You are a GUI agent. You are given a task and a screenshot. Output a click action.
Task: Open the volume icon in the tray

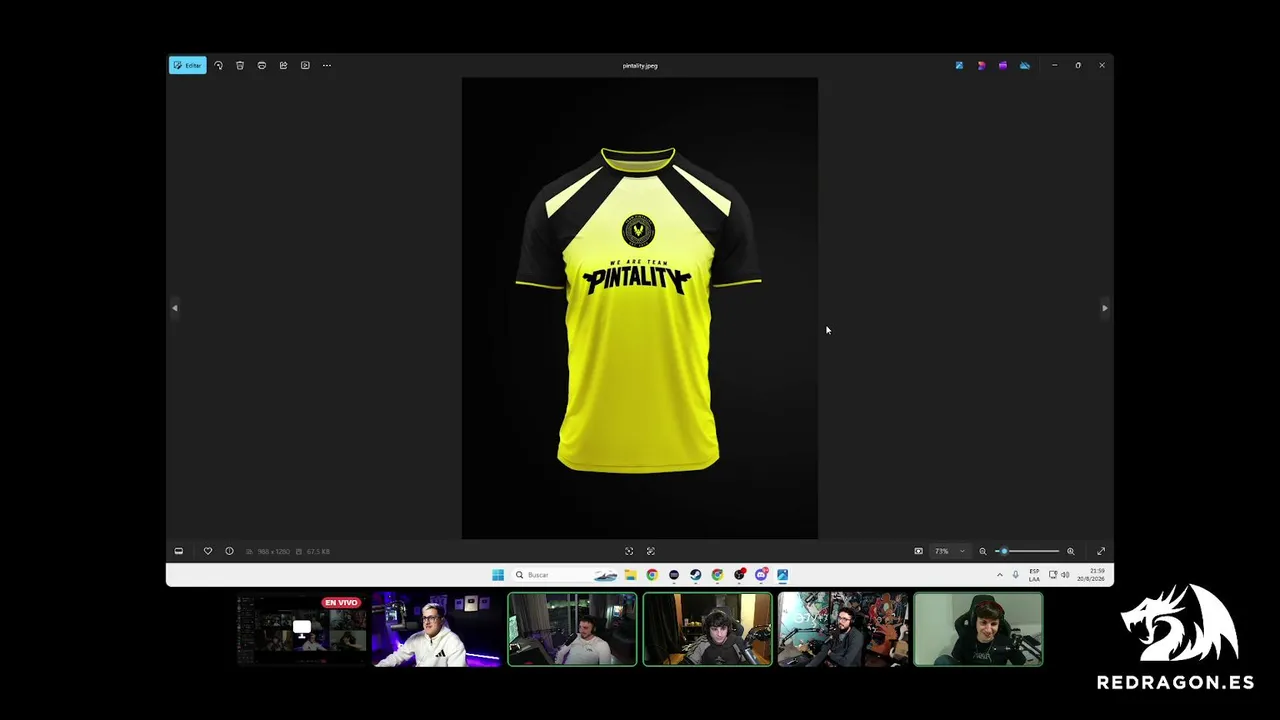tap(1065, 575)
